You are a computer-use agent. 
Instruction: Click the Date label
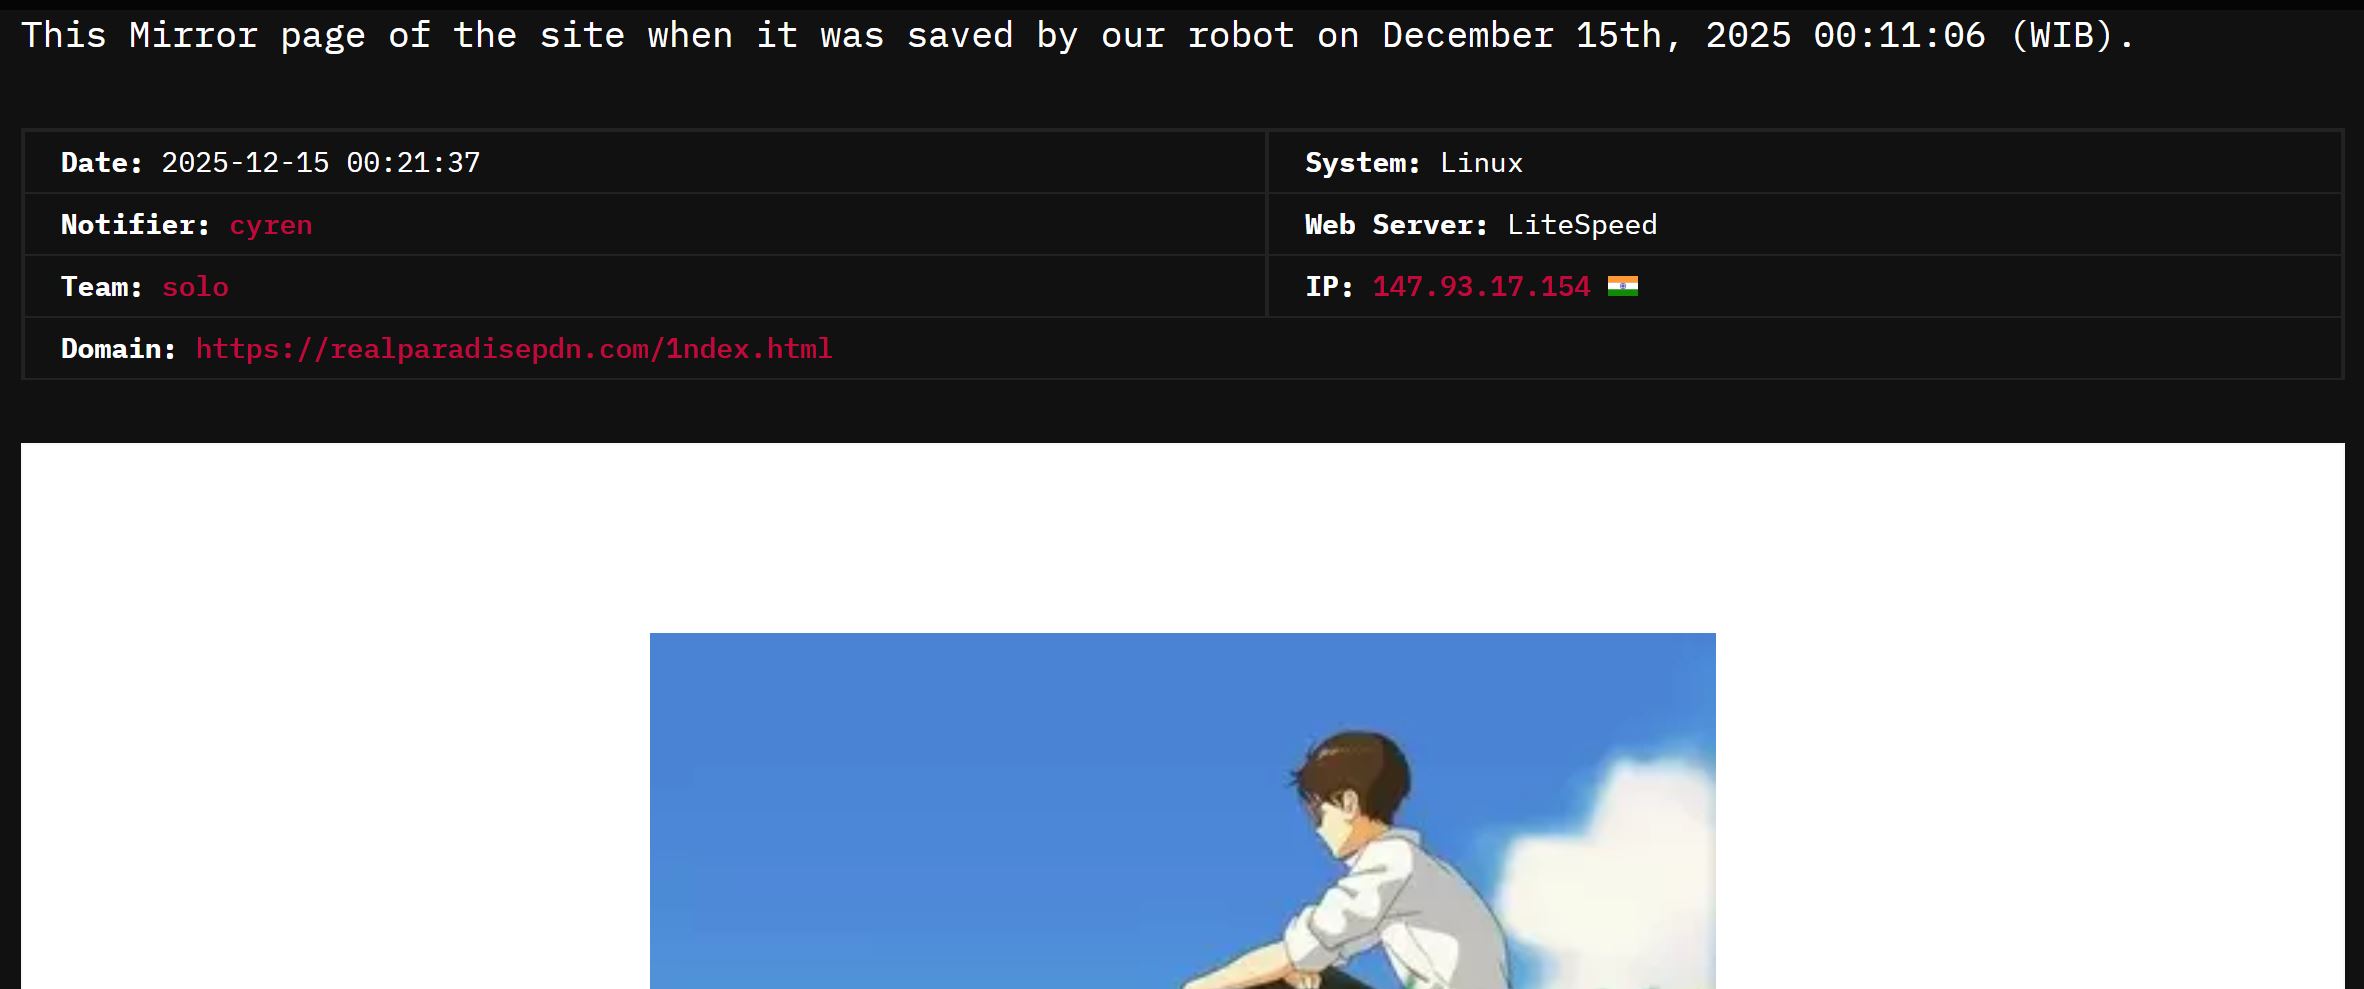click(x=101, y=163)
